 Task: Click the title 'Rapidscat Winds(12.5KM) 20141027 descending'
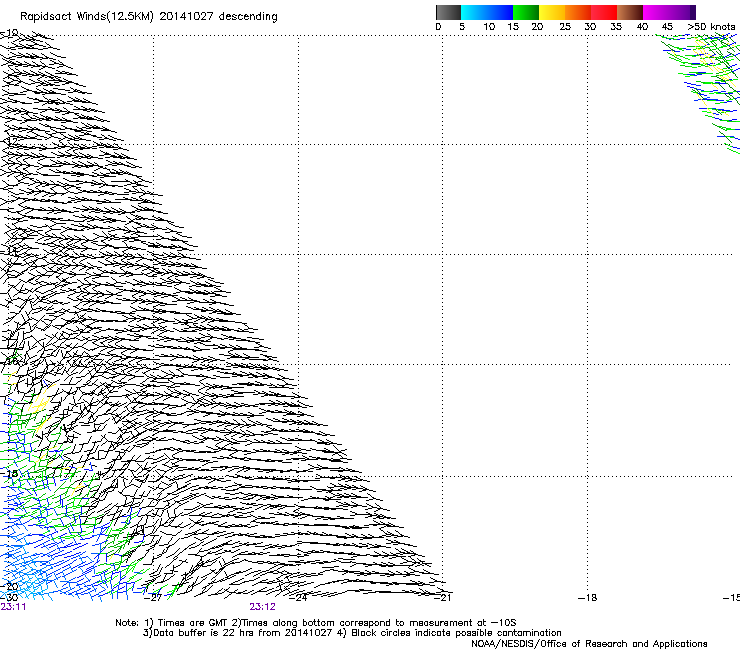tap(149, 17)
